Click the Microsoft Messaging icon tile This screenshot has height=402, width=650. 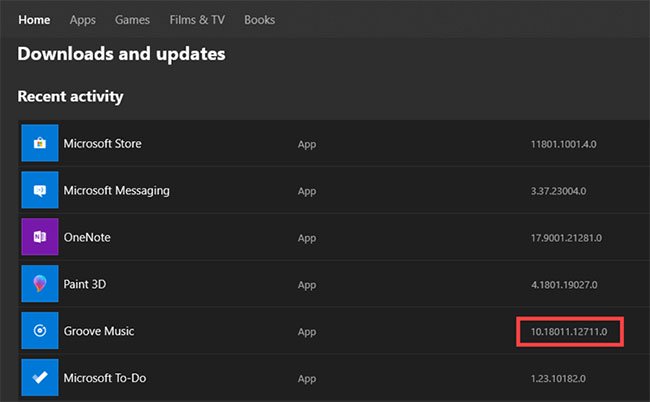(x=40, y=190)
